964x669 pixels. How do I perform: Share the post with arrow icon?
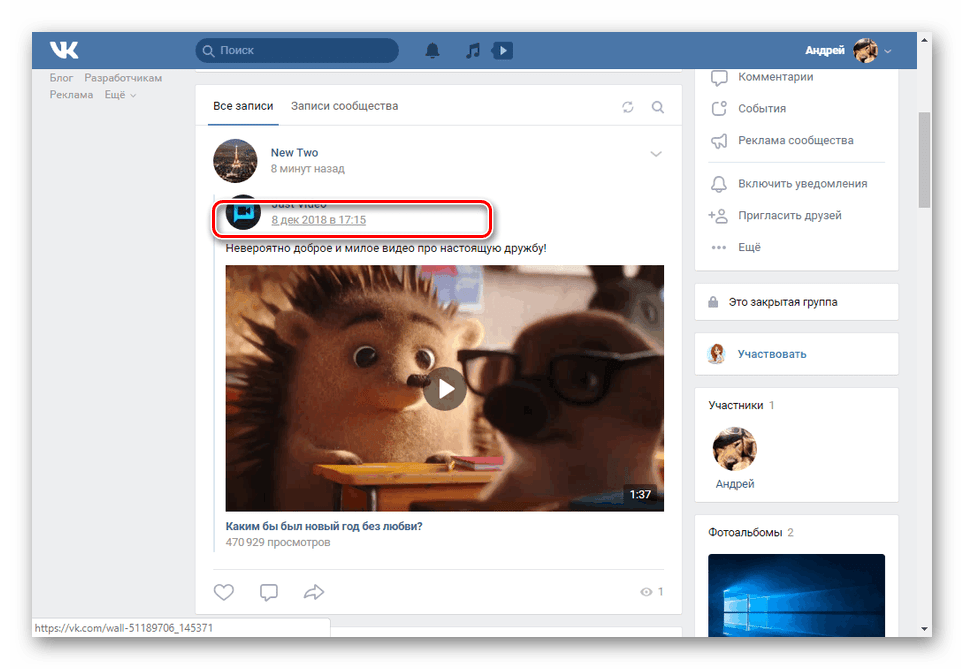(x=314, y=592)
